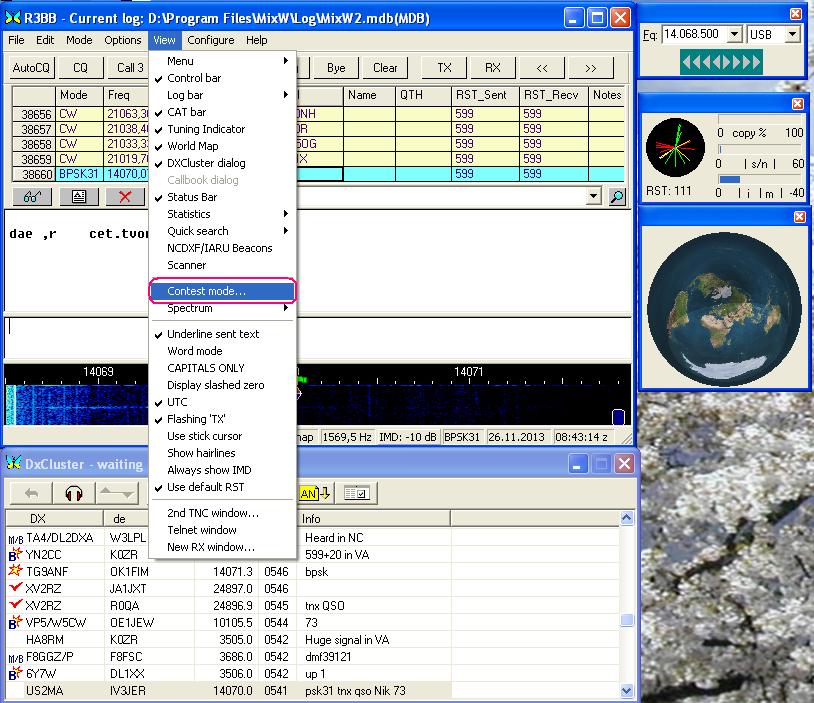Click the magnifier lookup icon at log bar right
This screenshot has width=814, height=703.
coord(617,197)
